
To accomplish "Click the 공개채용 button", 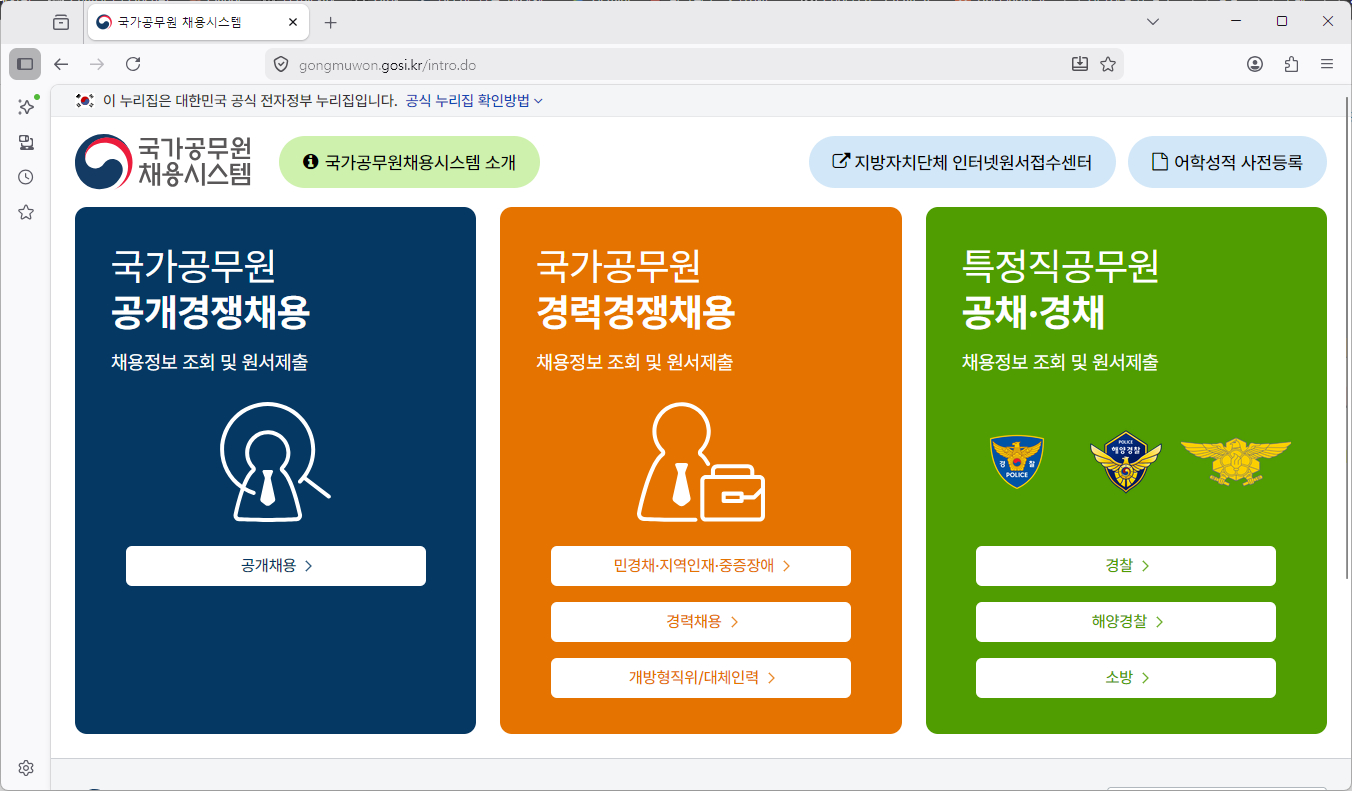I will pyautogui.click(x=276, y=566).
